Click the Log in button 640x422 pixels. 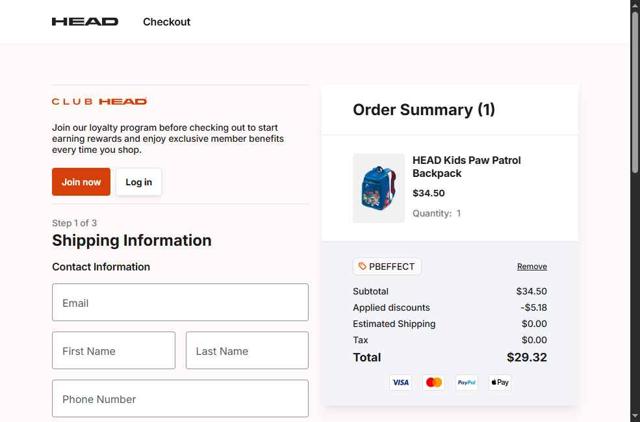(x=139, y=182)
